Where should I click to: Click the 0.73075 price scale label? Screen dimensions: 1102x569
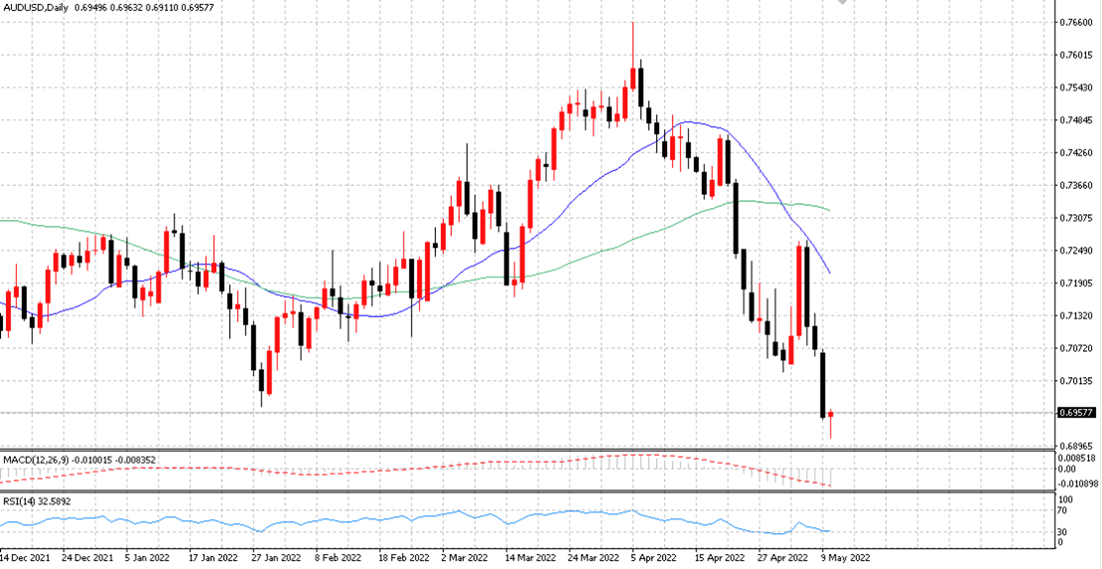pyautogui.click(x=1075, y=218)
